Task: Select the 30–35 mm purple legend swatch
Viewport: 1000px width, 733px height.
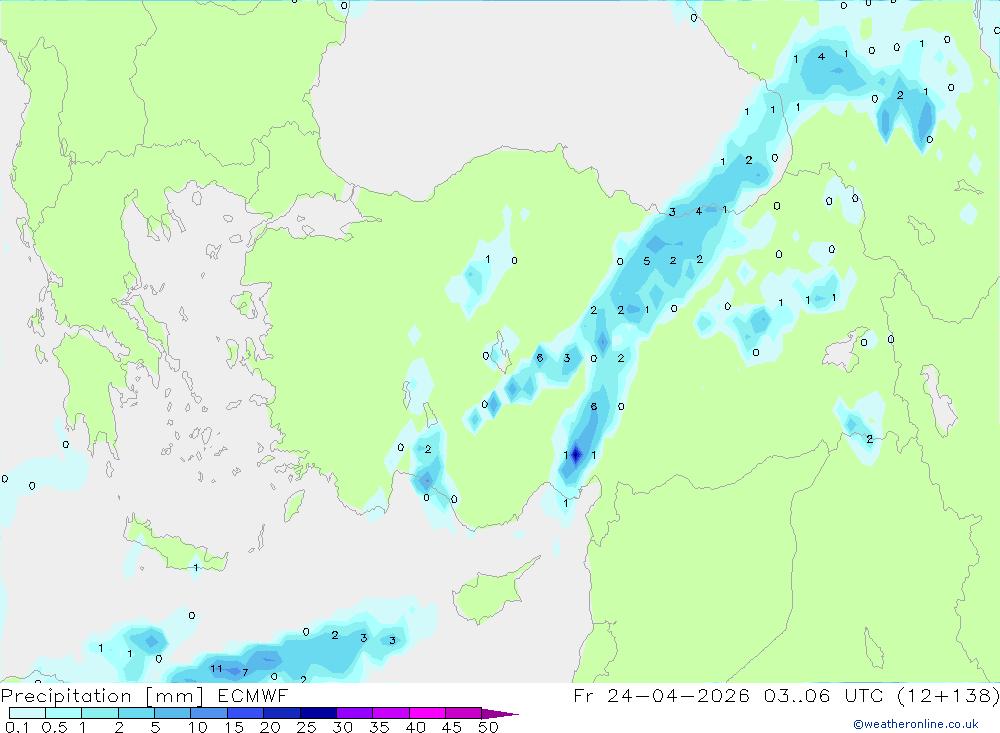Action: click(x=355, y=713)
